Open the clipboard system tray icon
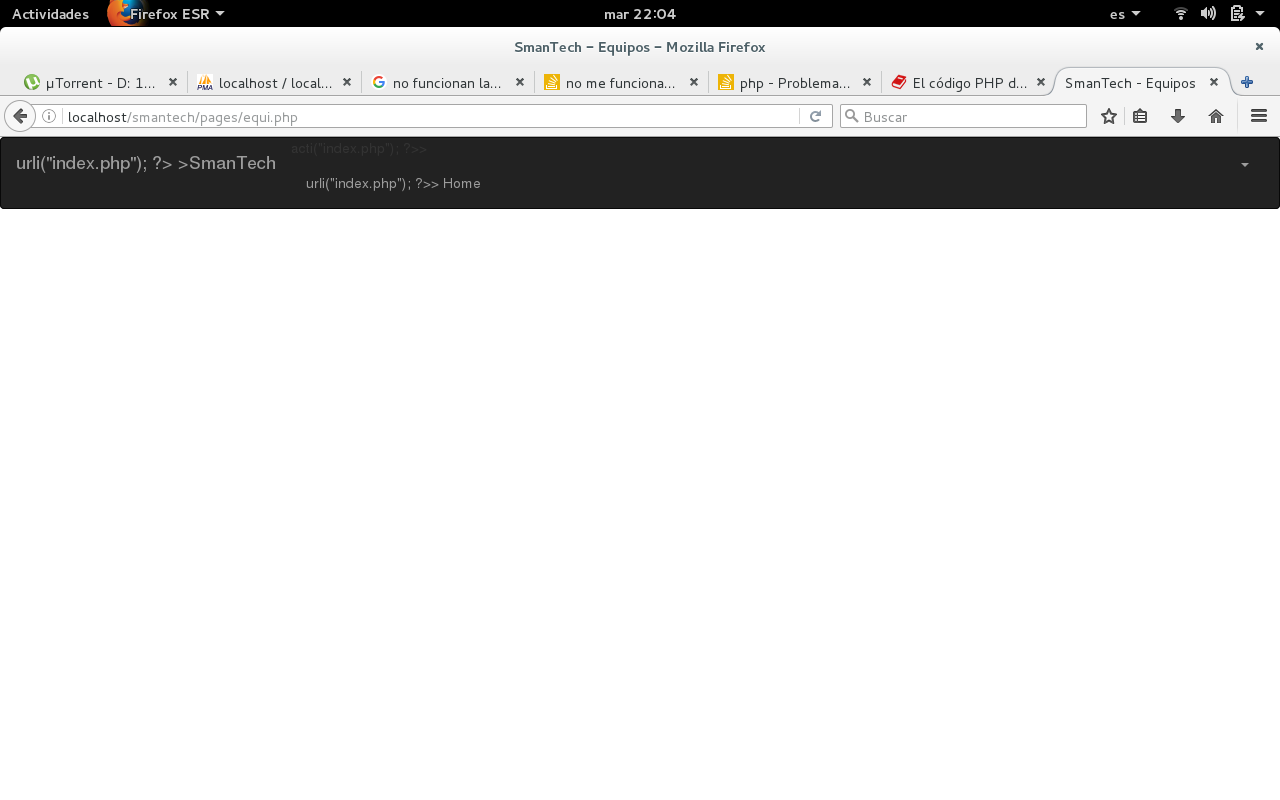1280x800 pixels. (x=1237, y=14)
